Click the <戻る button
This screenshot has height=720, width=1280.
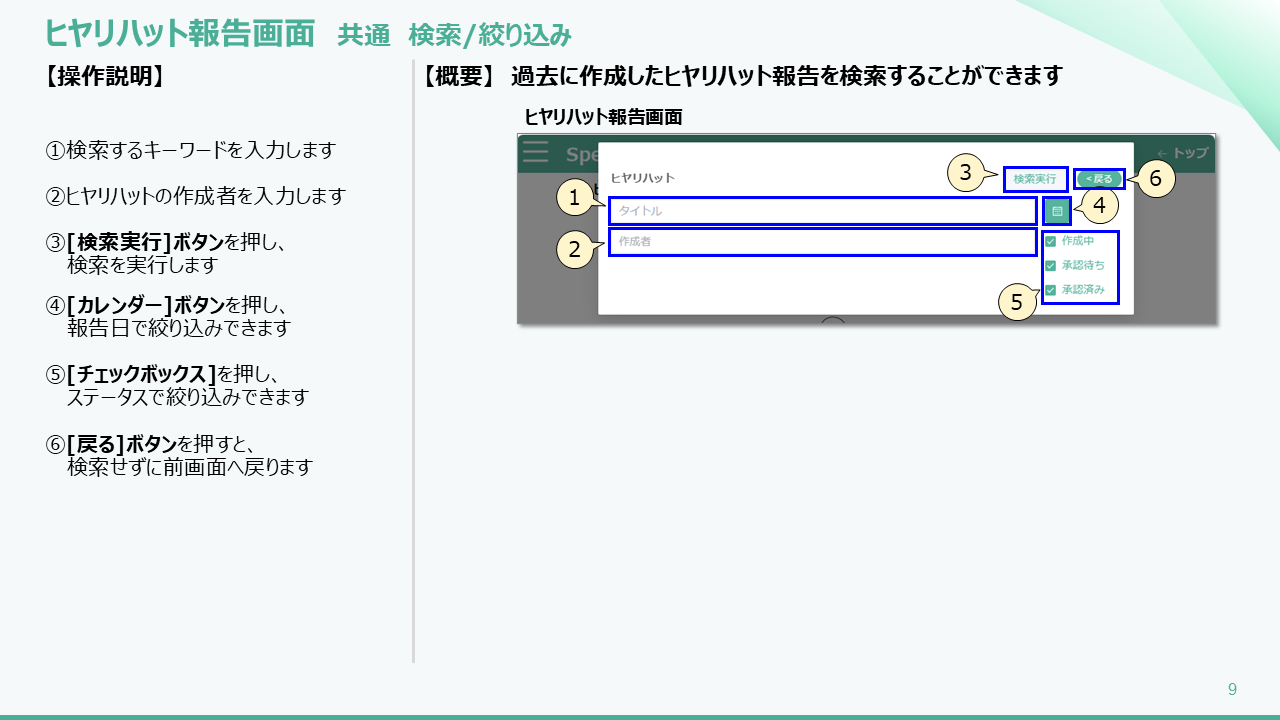pos(1097,178)
